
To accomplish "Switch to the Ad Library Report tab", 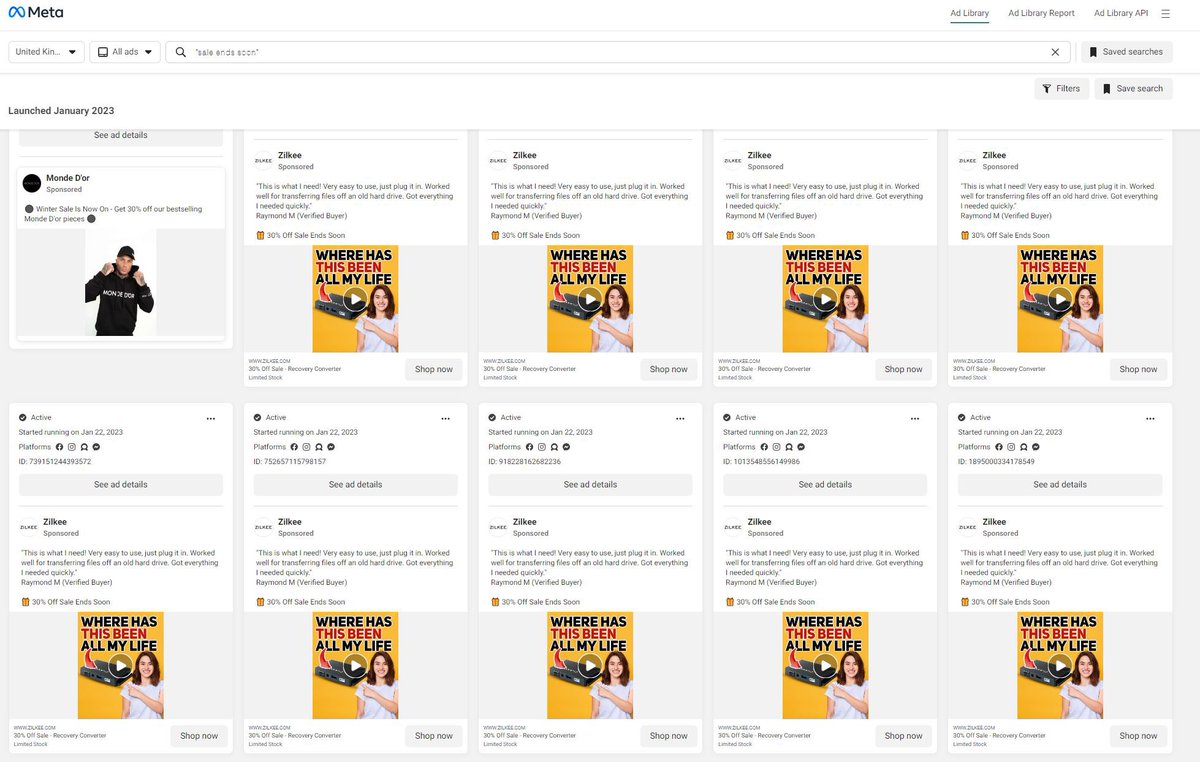I will pyautogui.click(x=1041, y=13).
